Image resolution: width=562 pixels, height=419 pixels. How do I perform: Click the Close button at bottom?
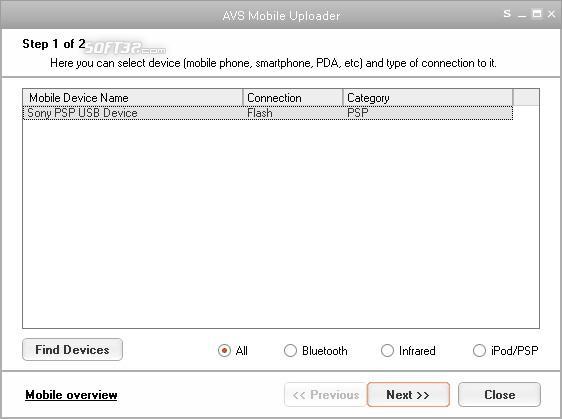tap(500, 395)
